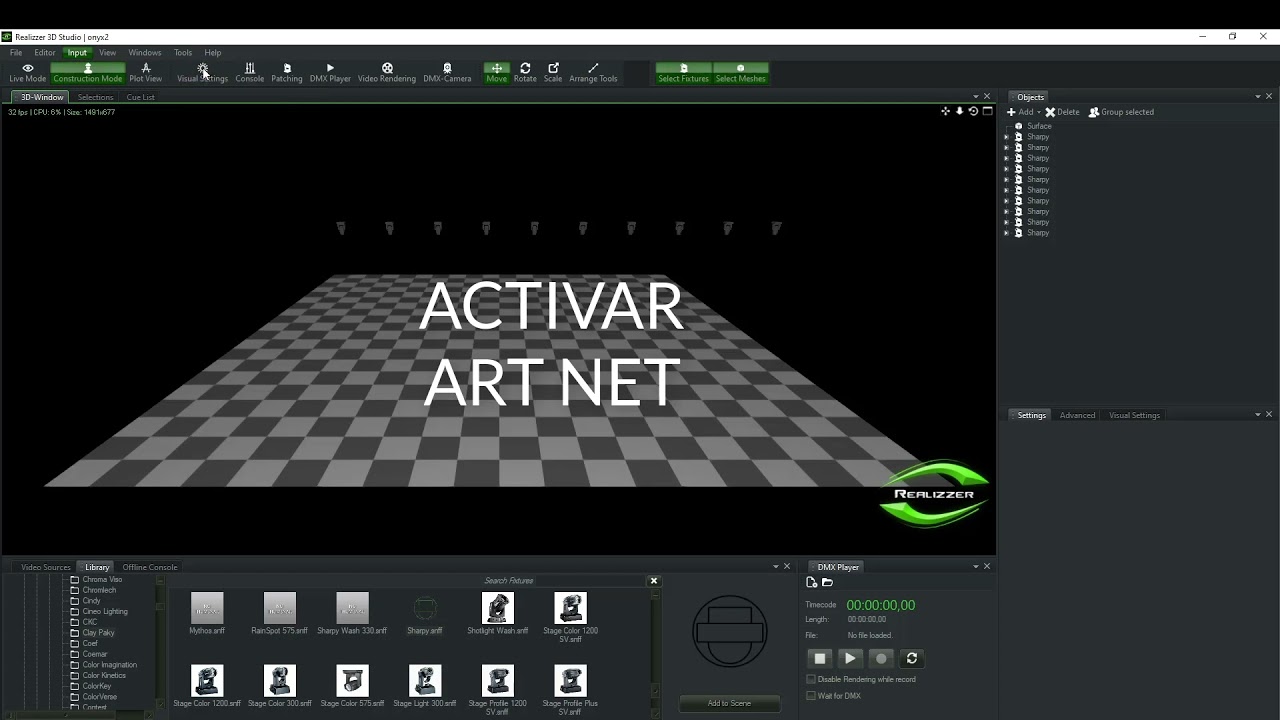Open Visual Settings from the toolbar
This screenshot has height=720, width=1280.
point(203,73)
